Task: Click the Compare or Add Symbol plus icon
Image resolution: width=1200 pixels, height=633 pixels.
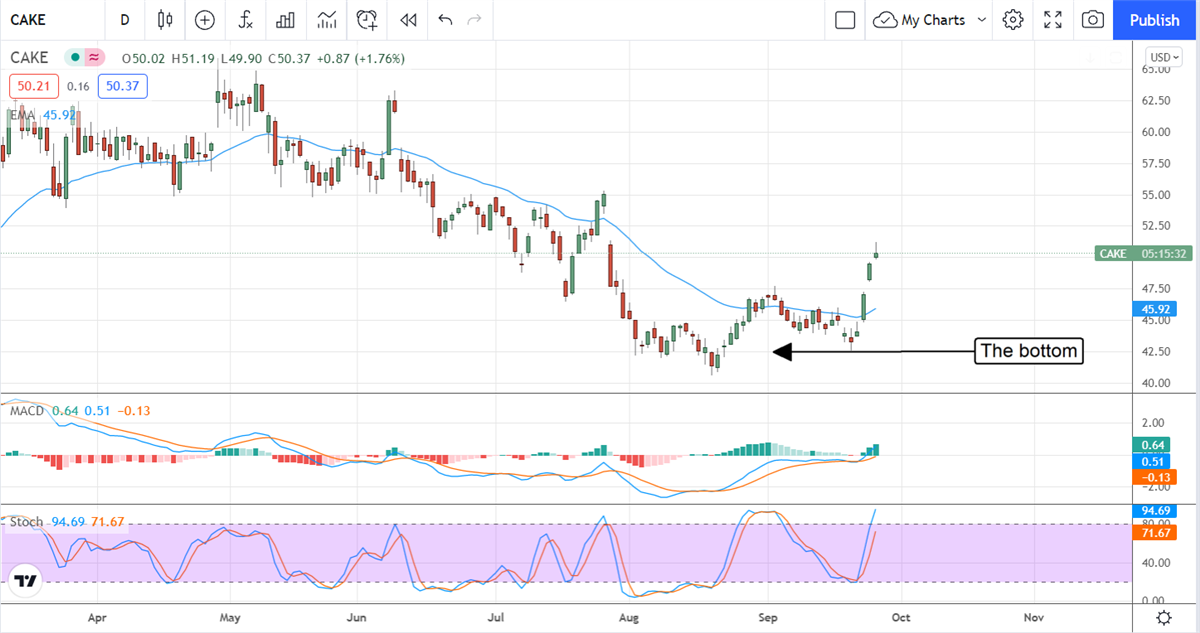Action: click(205, 20)
